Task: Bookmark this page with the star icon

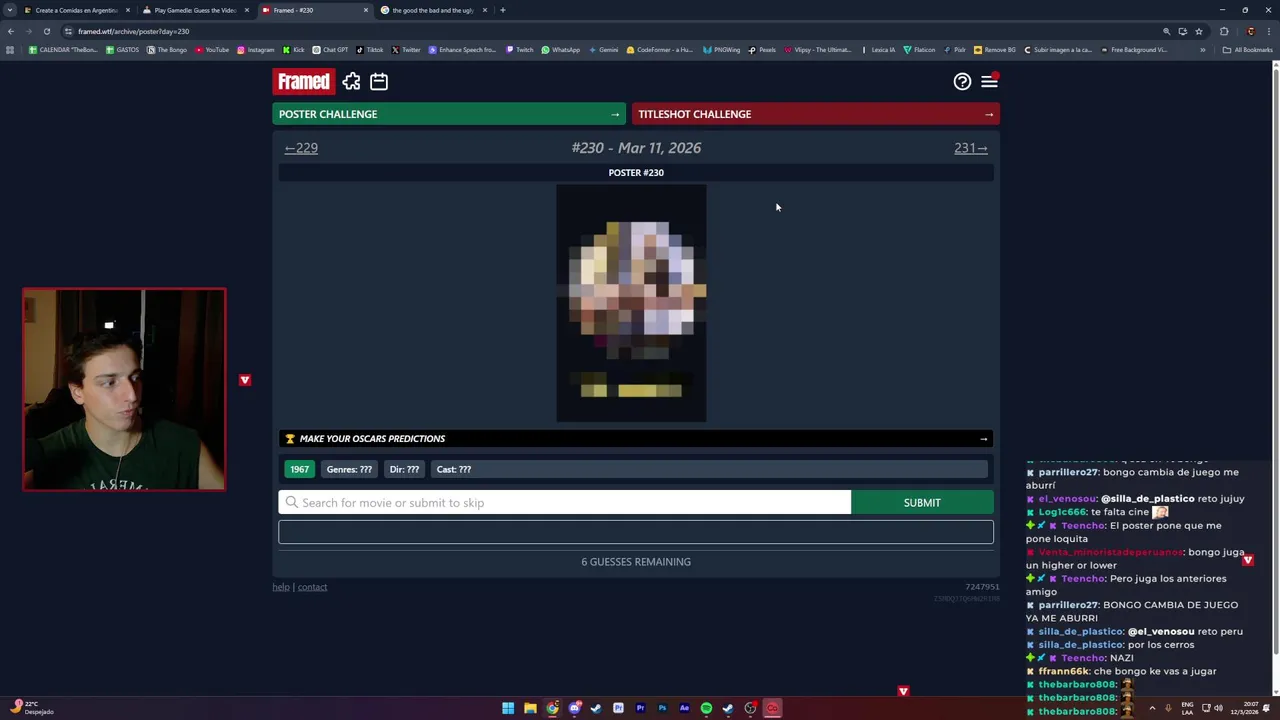Action: coord(1198,31)
